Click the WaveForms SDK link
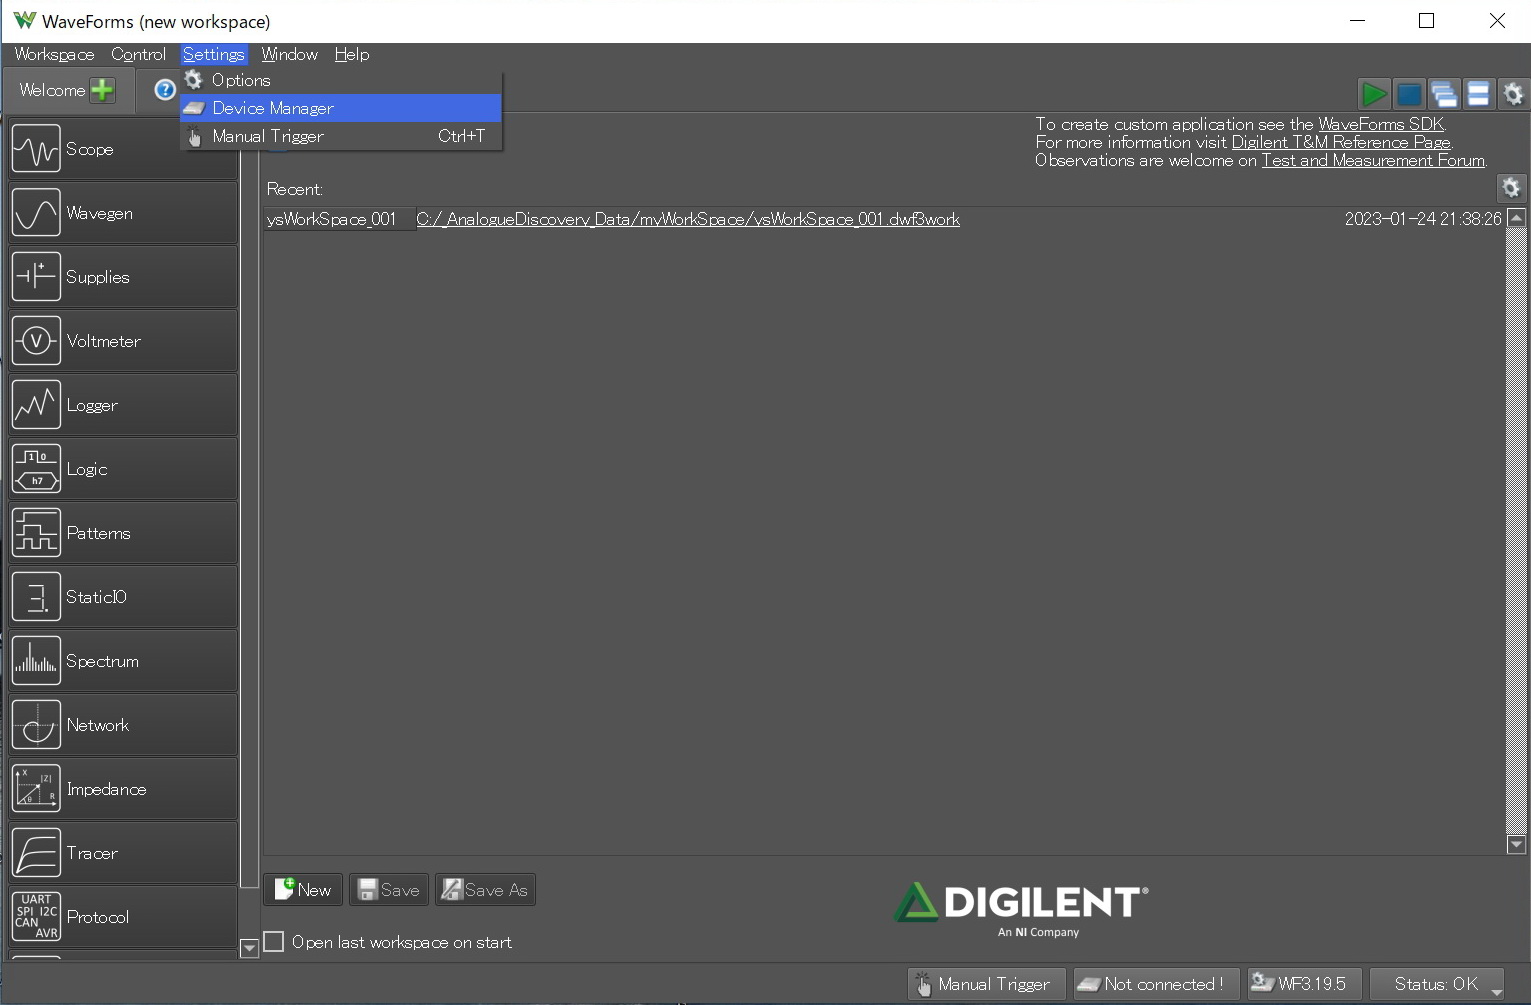 [1380, 124]
